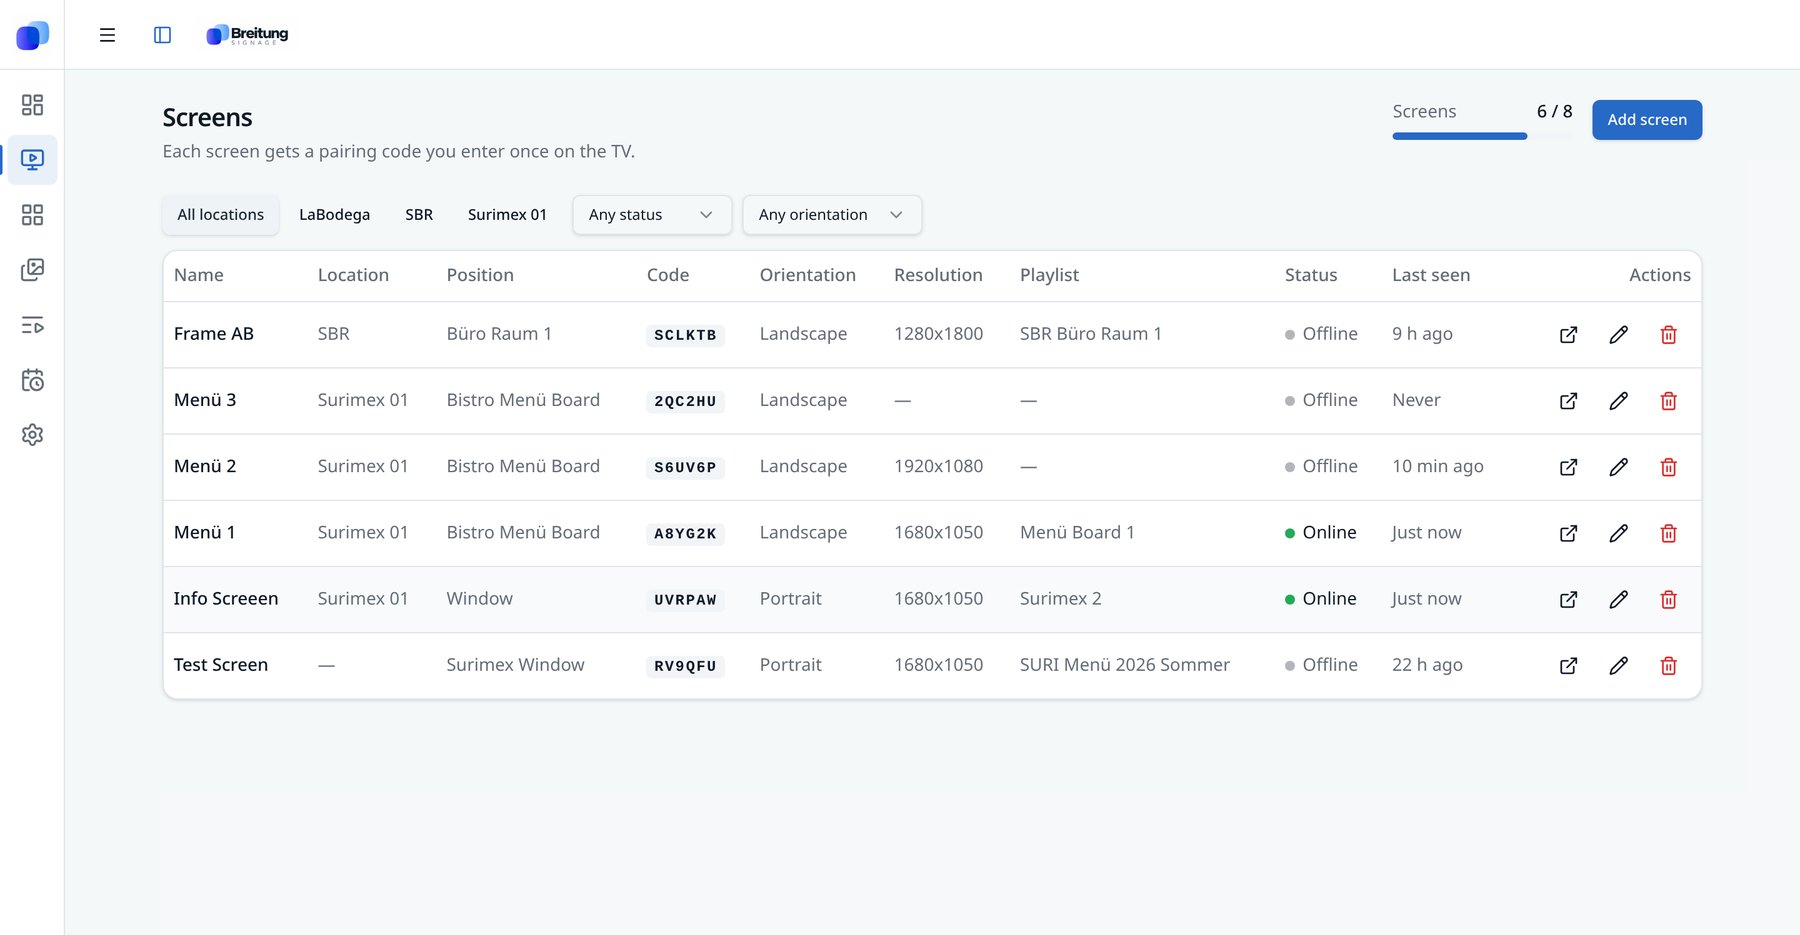
Task: Delete the Menü 2 screen
Action: 1668,467
